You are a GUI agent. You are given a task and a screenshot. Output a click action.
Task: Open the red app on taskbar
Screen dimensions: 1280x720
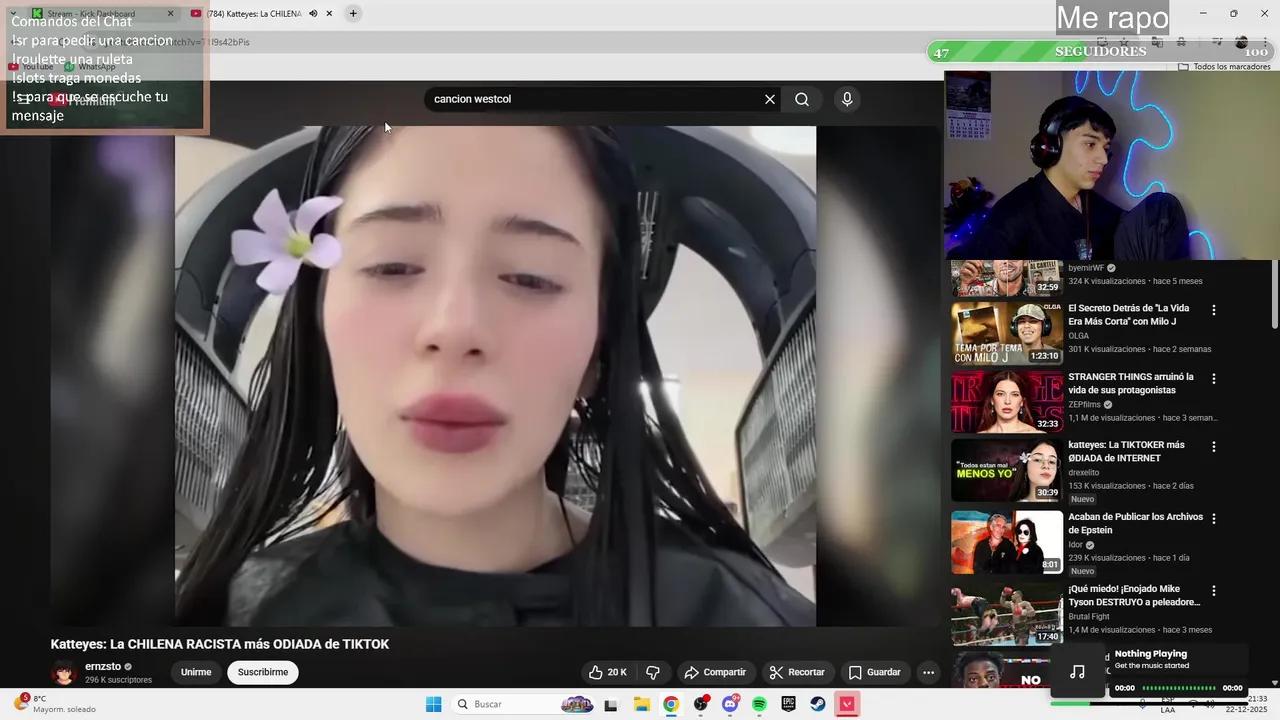(848, 704)
